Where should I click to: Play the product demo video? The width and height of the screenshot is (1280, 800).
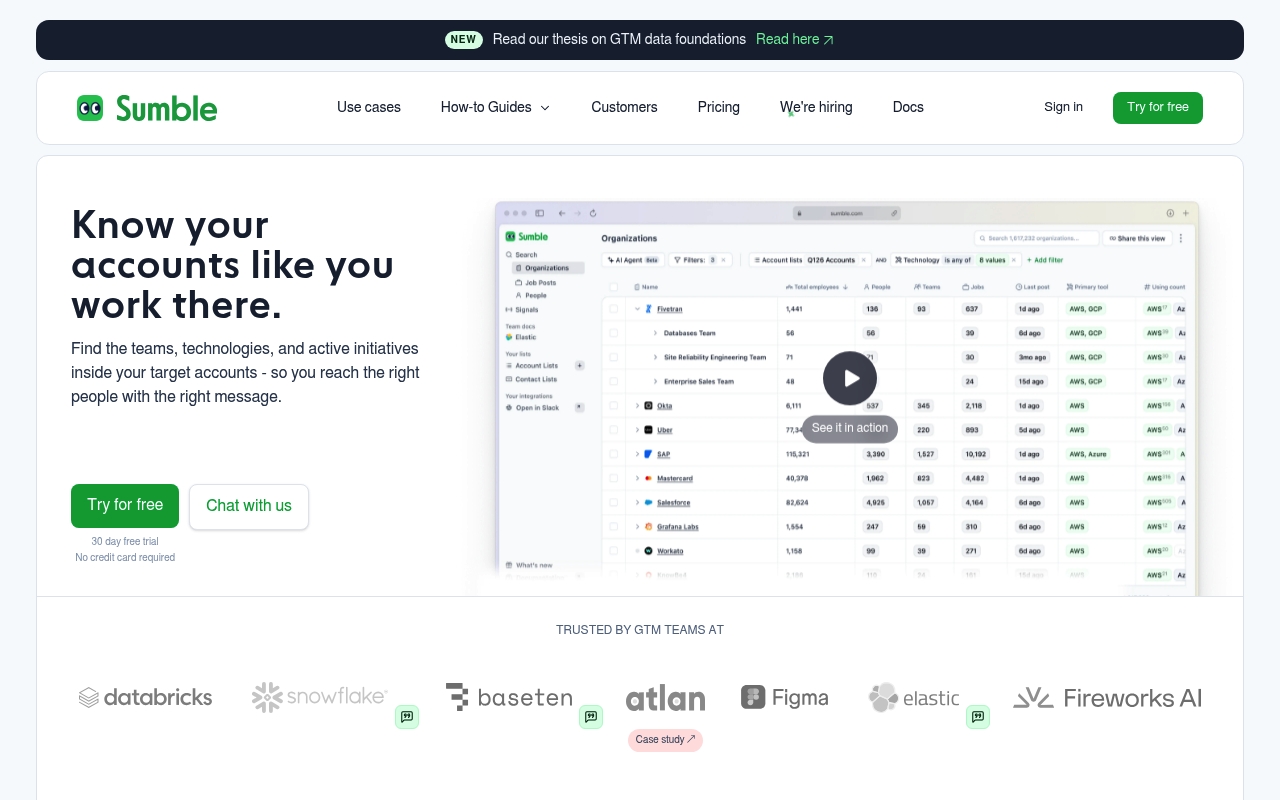click(x=850, y=378)
